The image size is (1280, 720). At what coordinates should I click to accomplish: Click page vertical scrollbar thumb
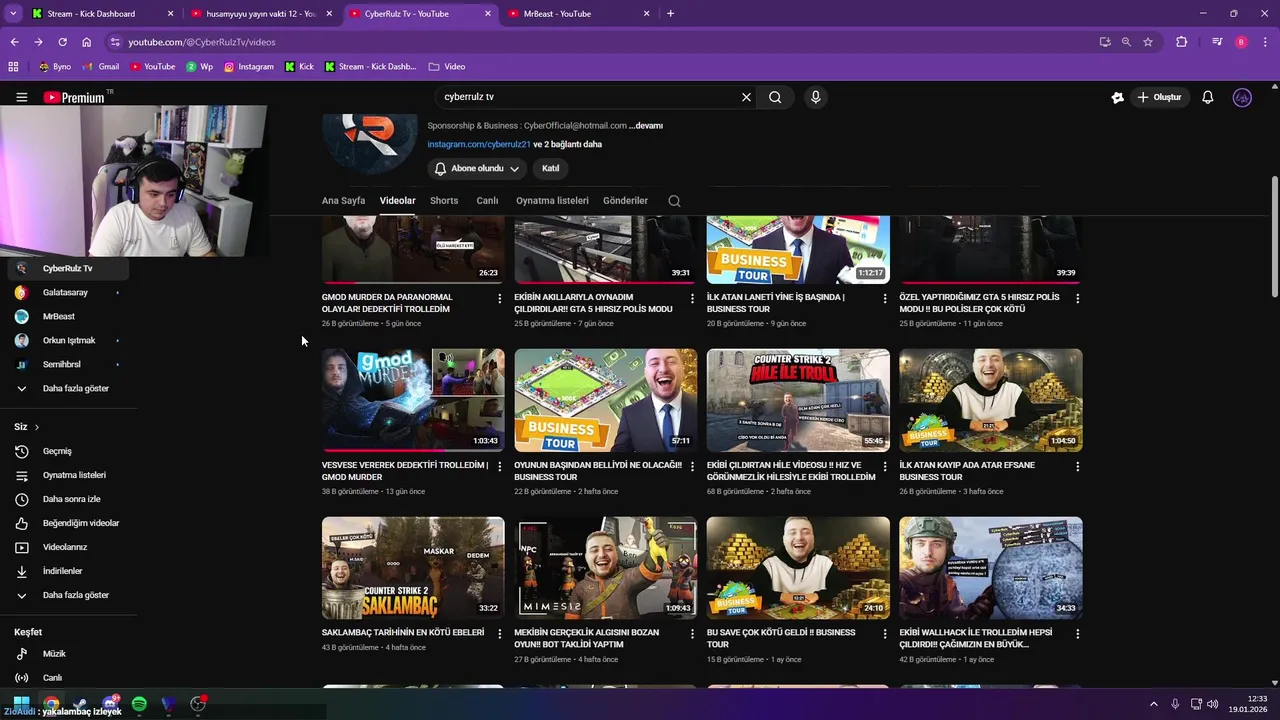point(1274,237)
